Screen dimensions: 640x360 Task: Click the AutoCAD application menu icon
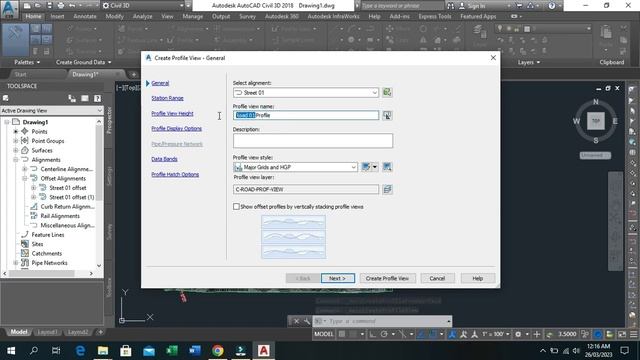click(9, 8)
